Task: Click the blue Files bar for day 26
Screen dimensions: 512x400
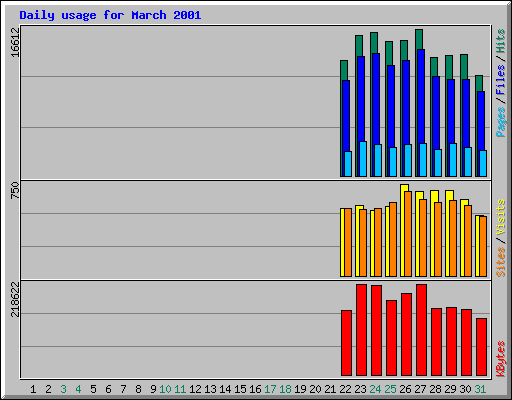Action: tap(406, 103)
